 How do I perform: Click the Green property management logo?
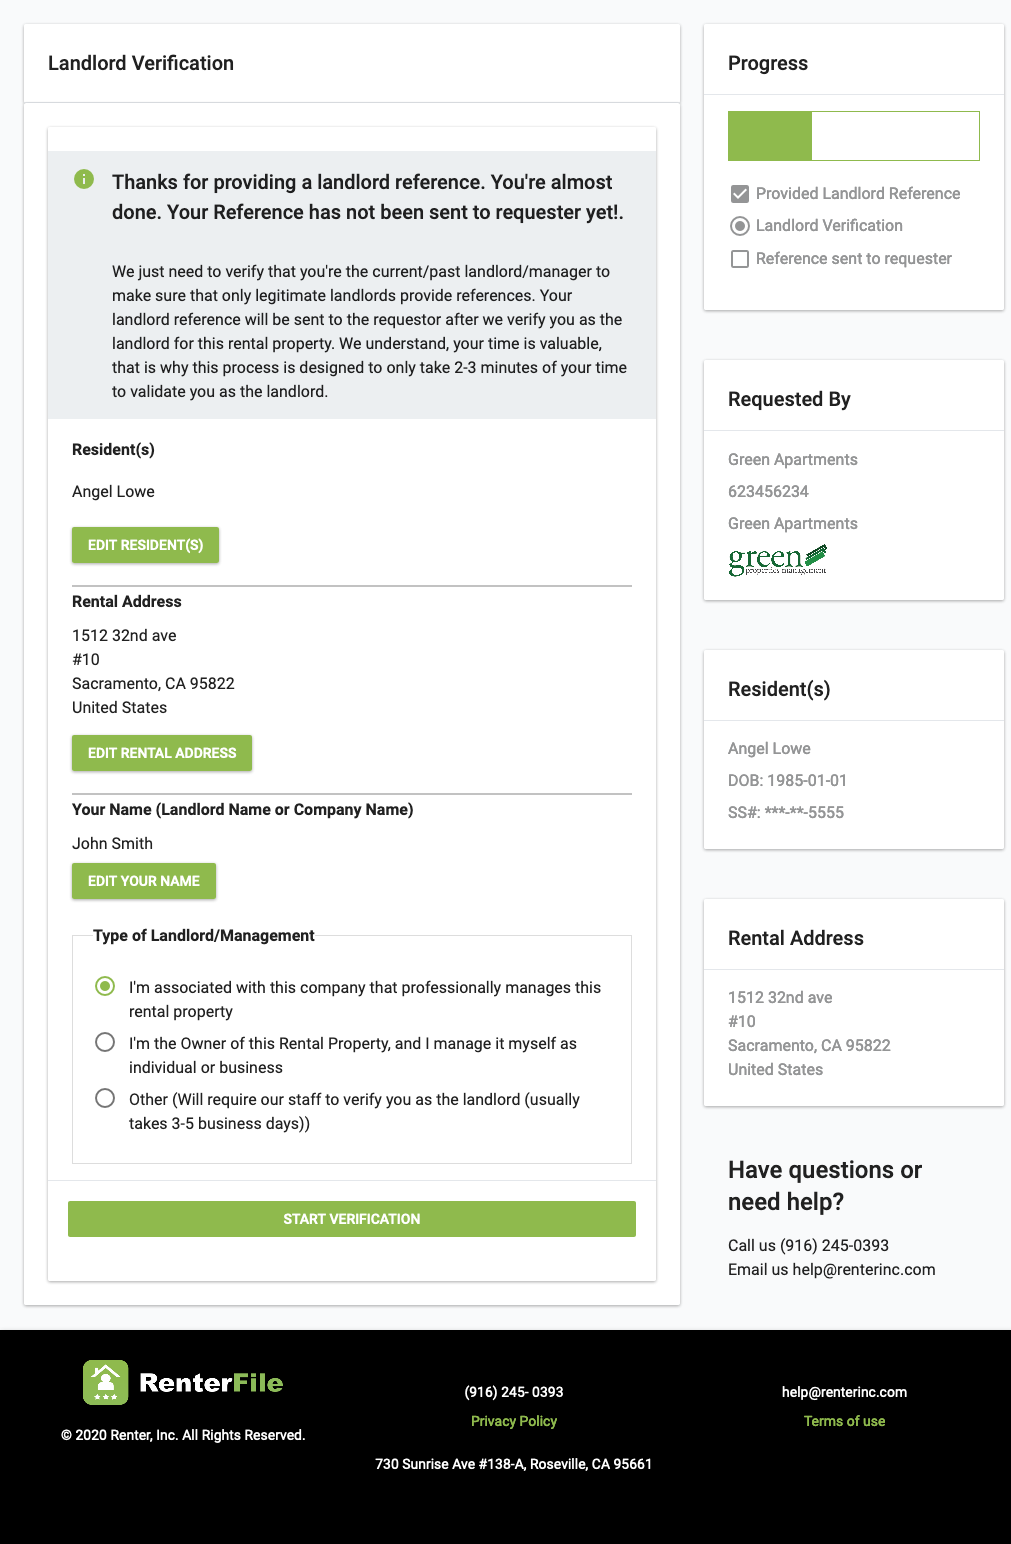(777, 559)
